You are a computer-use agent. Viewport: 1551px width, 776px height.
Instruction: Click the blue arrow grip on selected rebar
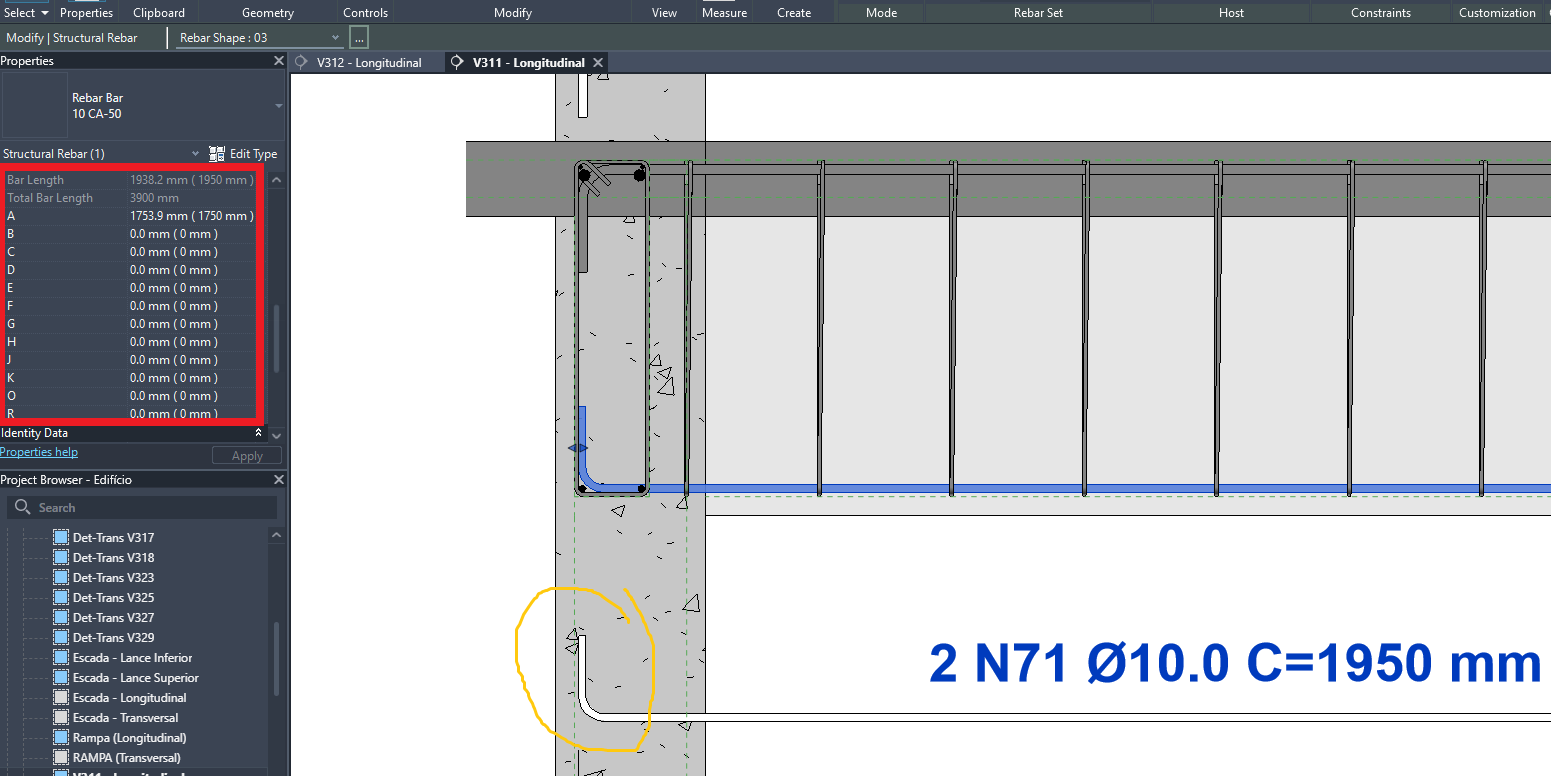click(x=578, y=448)
